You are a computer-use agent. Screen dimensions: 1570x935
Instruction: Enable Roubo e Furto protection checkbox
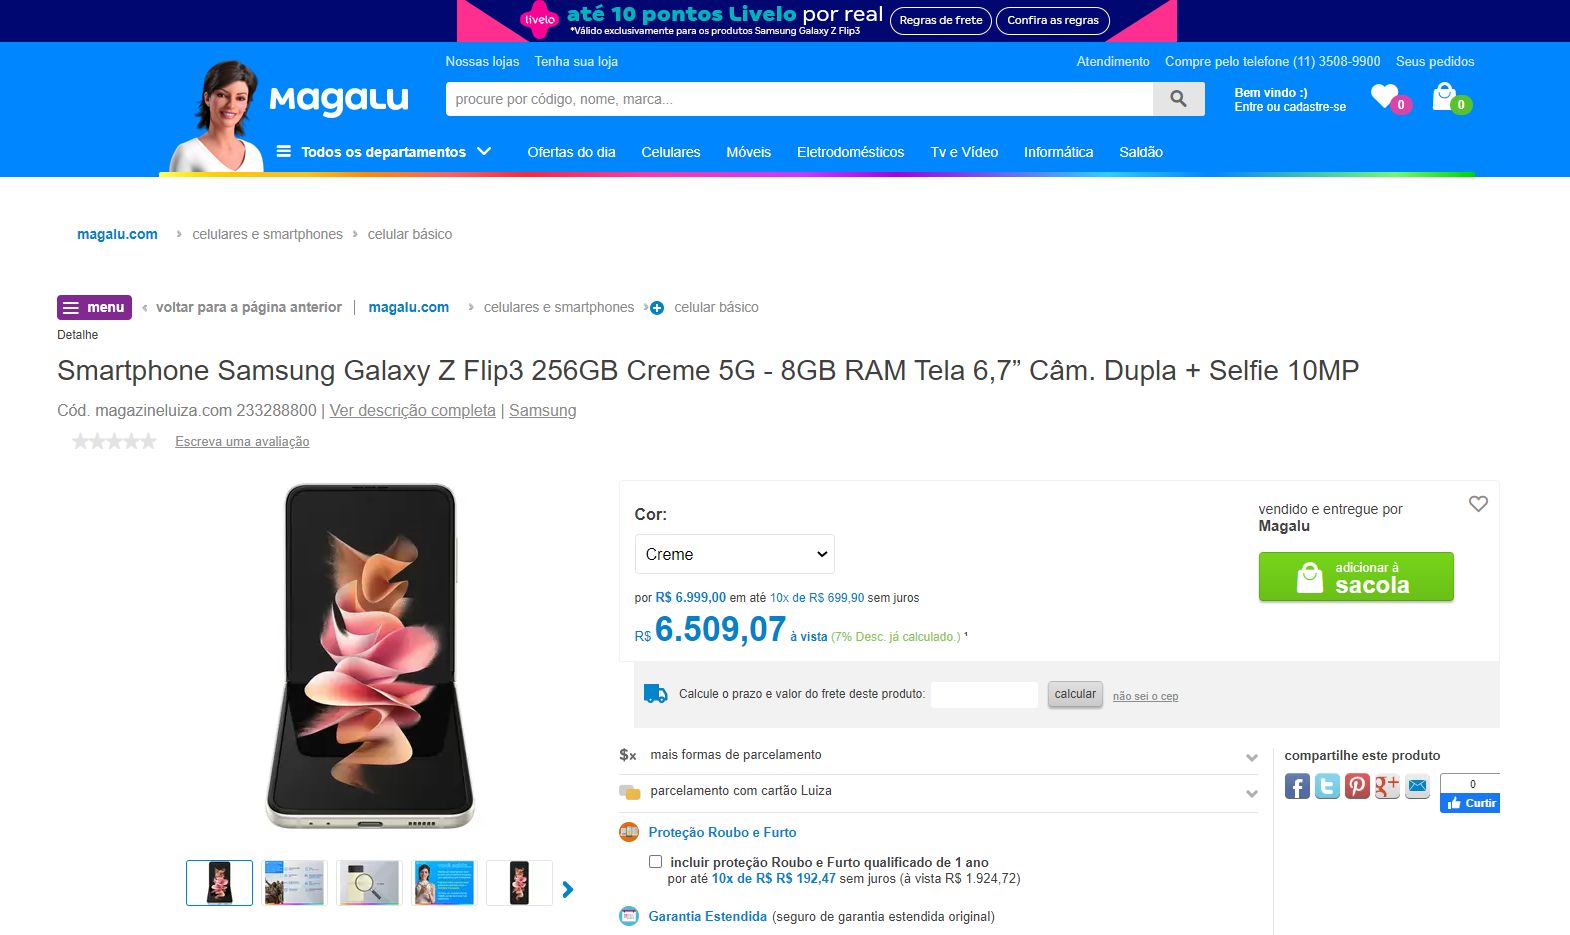655,861
